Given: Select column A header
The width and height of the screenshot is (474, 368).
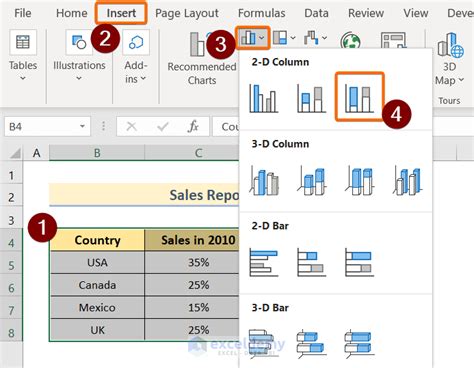Looking at the screenshot, I should tap(36, 153).
